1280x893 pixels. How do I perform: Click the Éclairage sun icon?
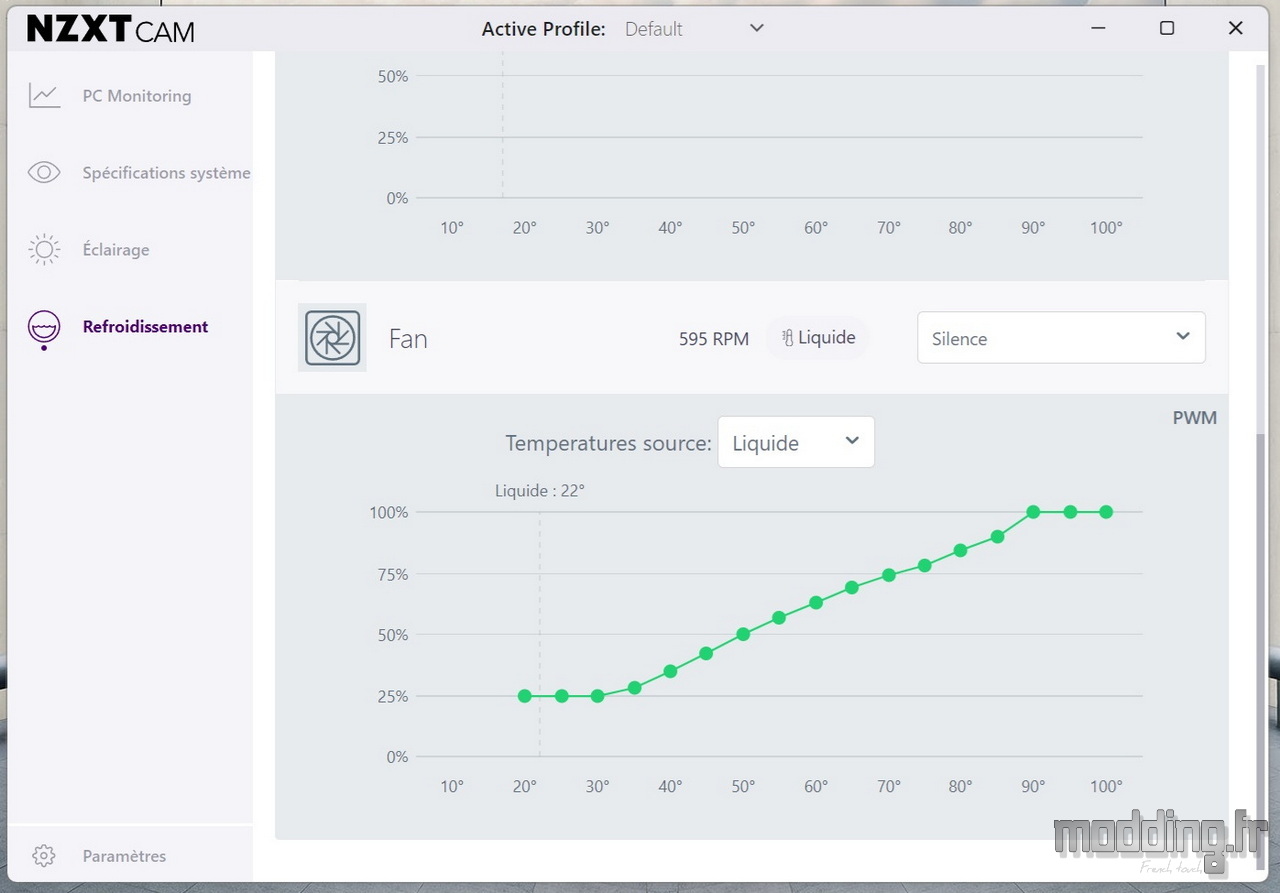tap(44, 250)
